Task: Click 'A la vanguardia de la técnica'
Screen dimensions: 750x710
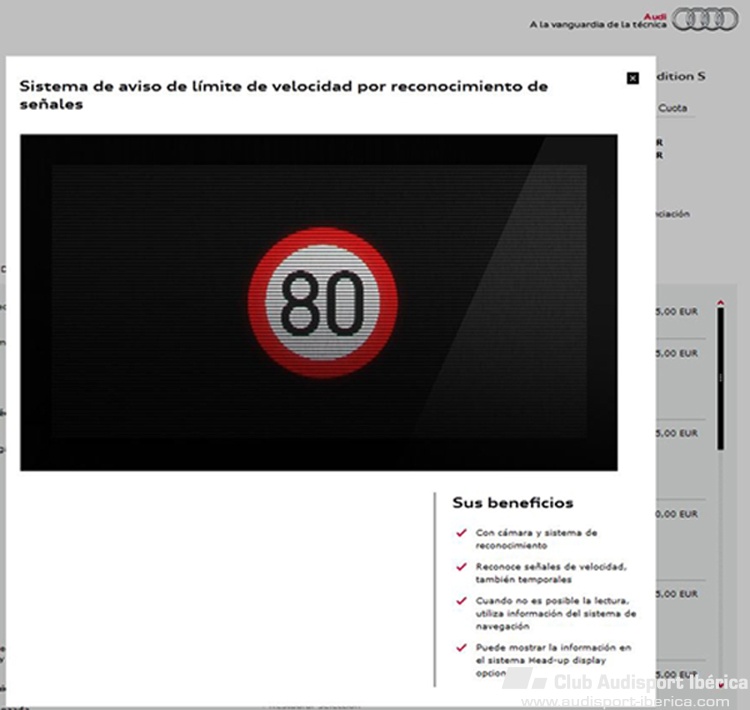Action: 597,25
